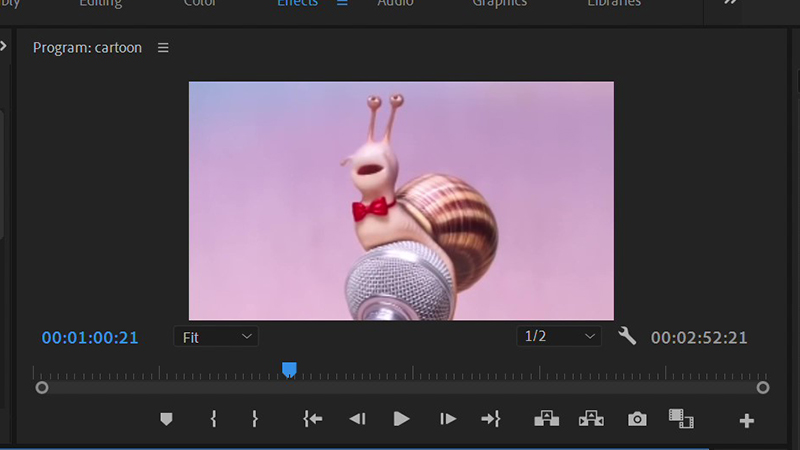
Task: Open the Button Editor plus icon
Action: 746,421
